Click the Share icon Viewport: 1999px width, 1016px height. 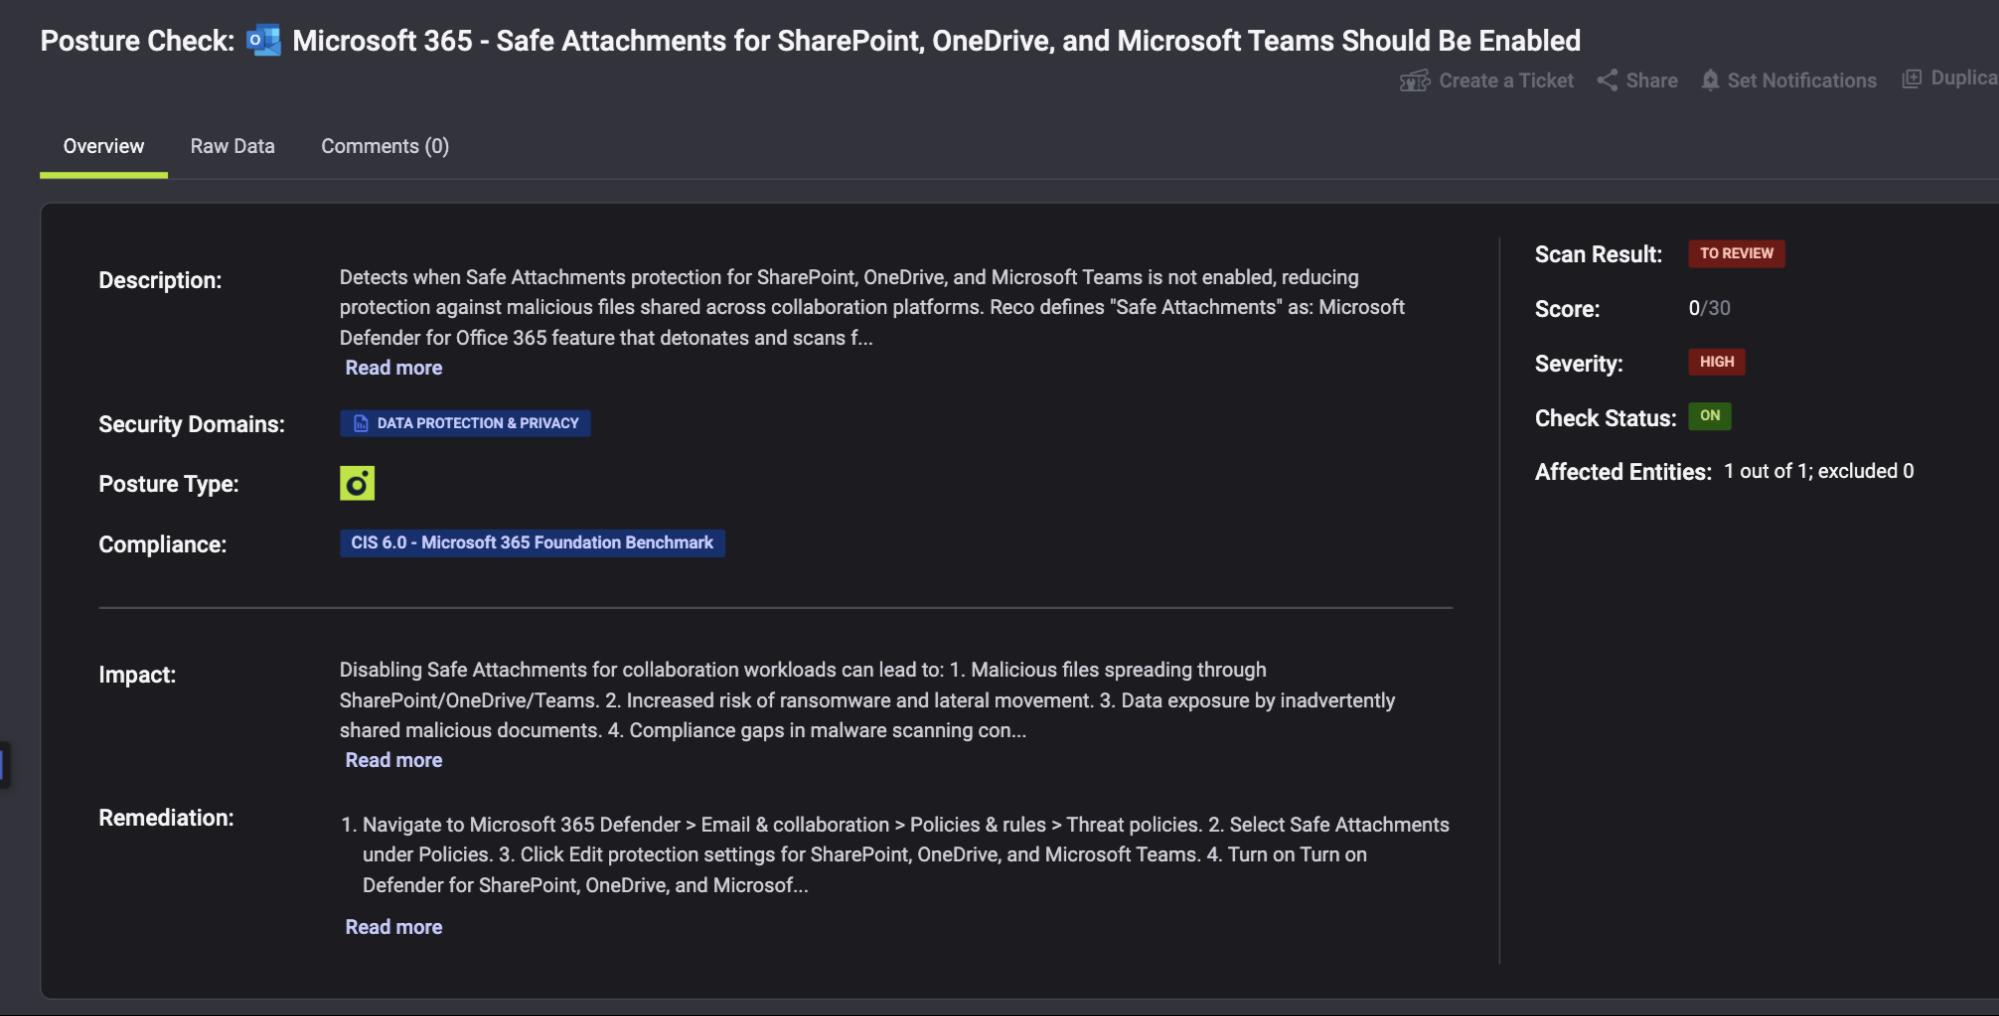(1609, 80)
